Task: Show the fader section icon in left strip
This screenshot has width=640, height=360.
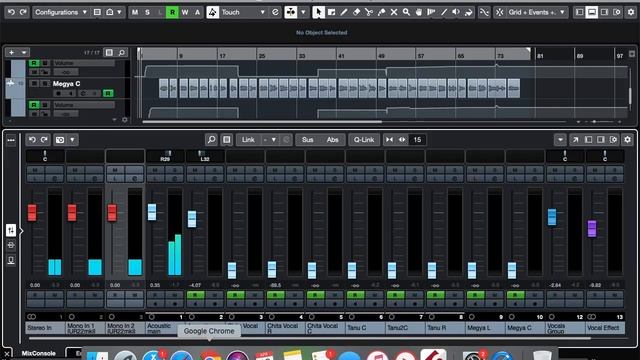Action: 11,231
